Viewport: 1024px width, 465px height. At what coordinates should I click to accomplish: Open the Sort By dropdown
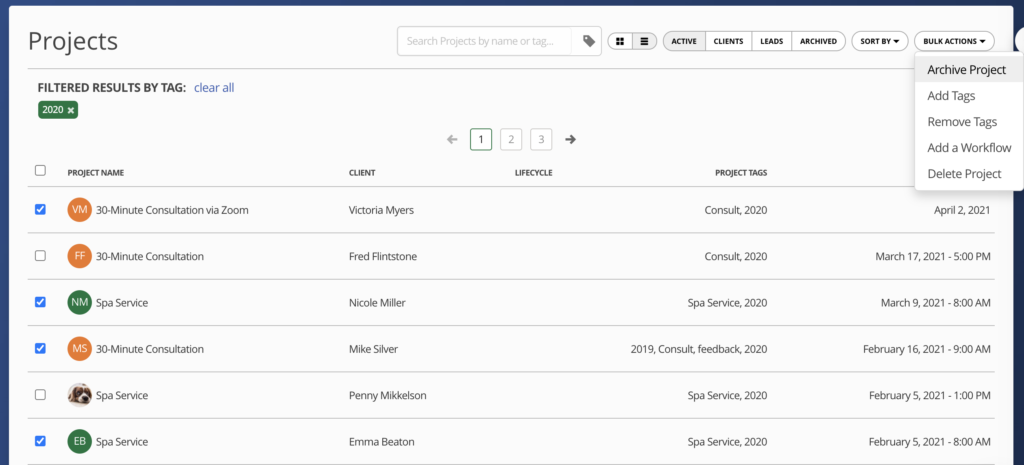[879, 41]
